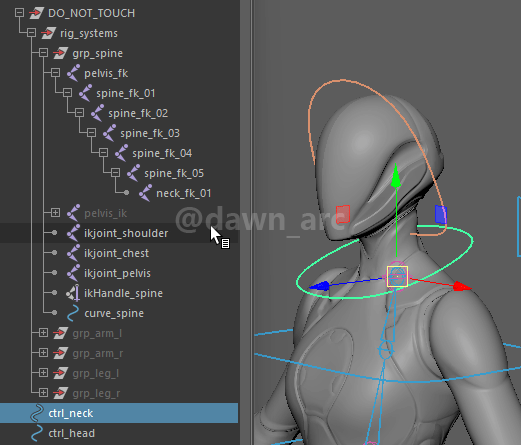The image size is (521, 445).
Task: Select the ikHandle_spine label
Action: click(x=123, y=293)
